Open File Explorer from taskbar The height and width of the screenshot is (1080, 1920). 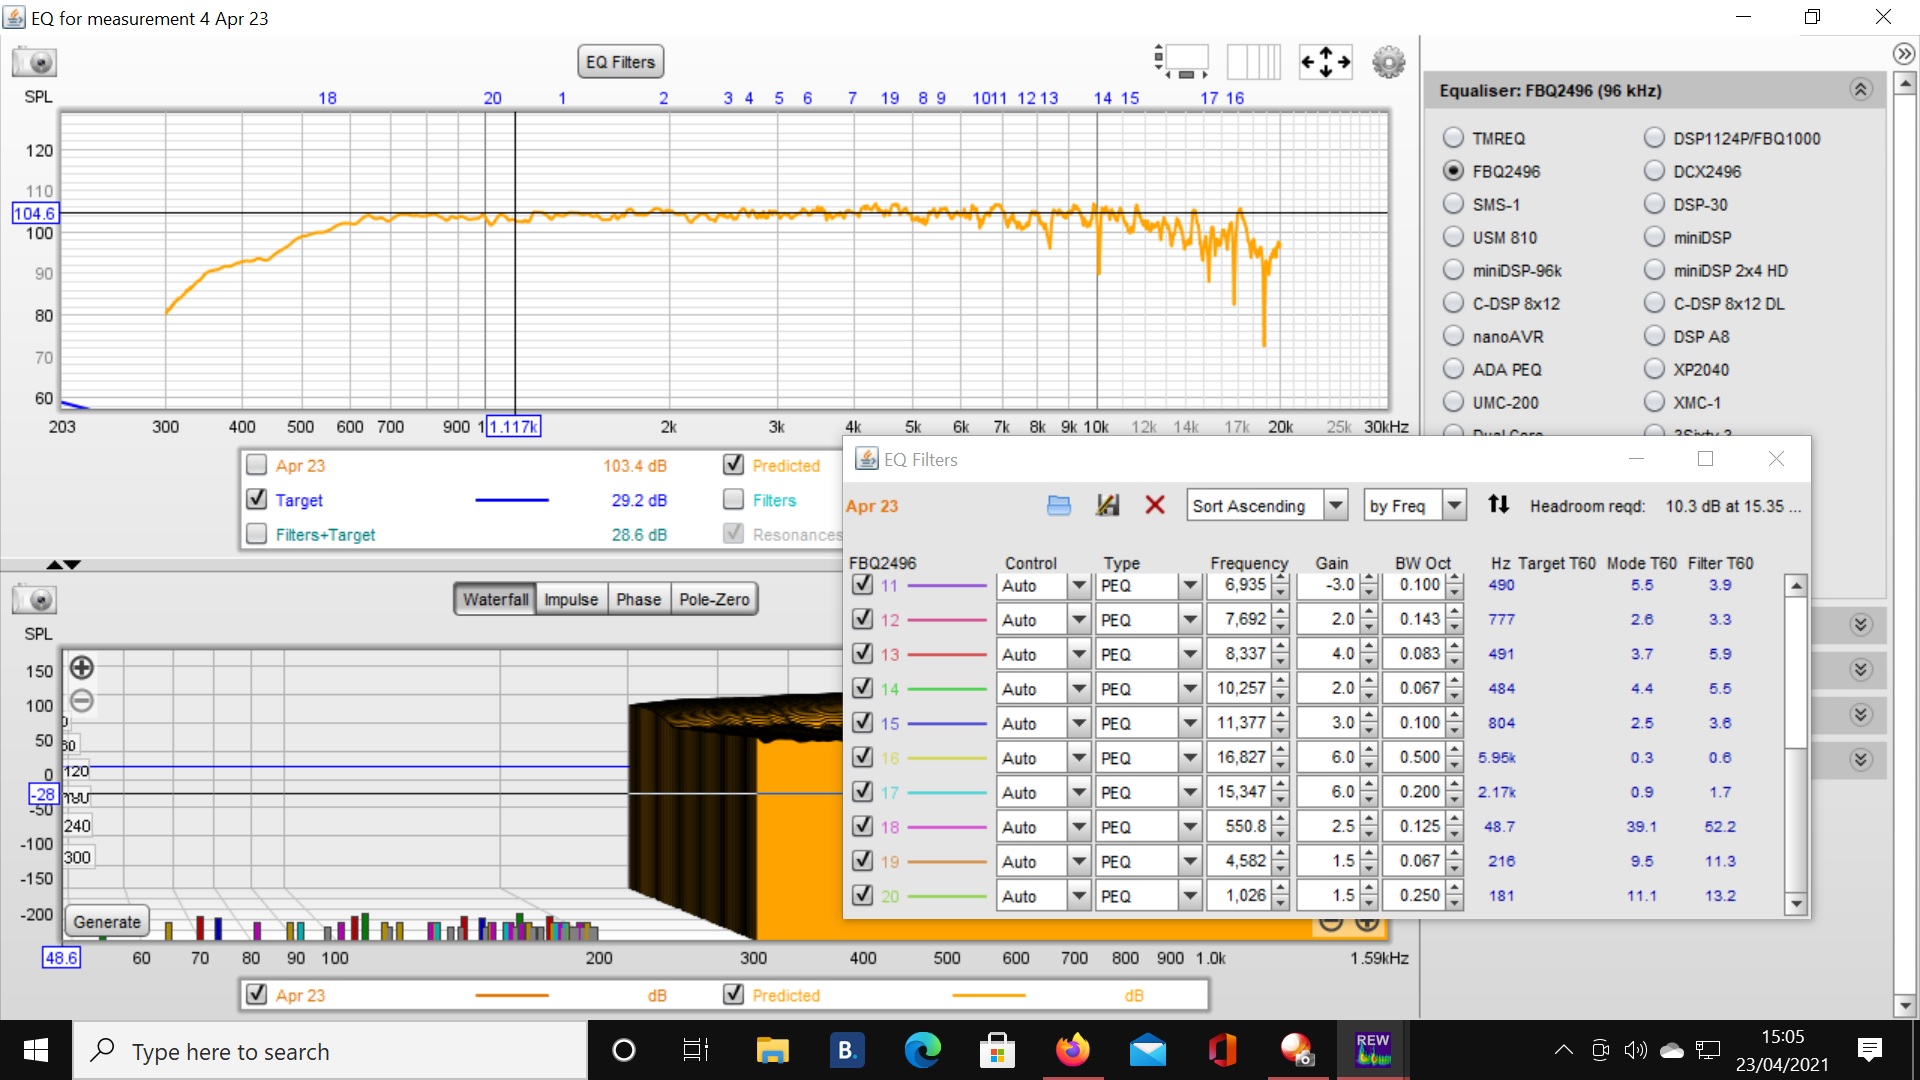pos(772,1050)
